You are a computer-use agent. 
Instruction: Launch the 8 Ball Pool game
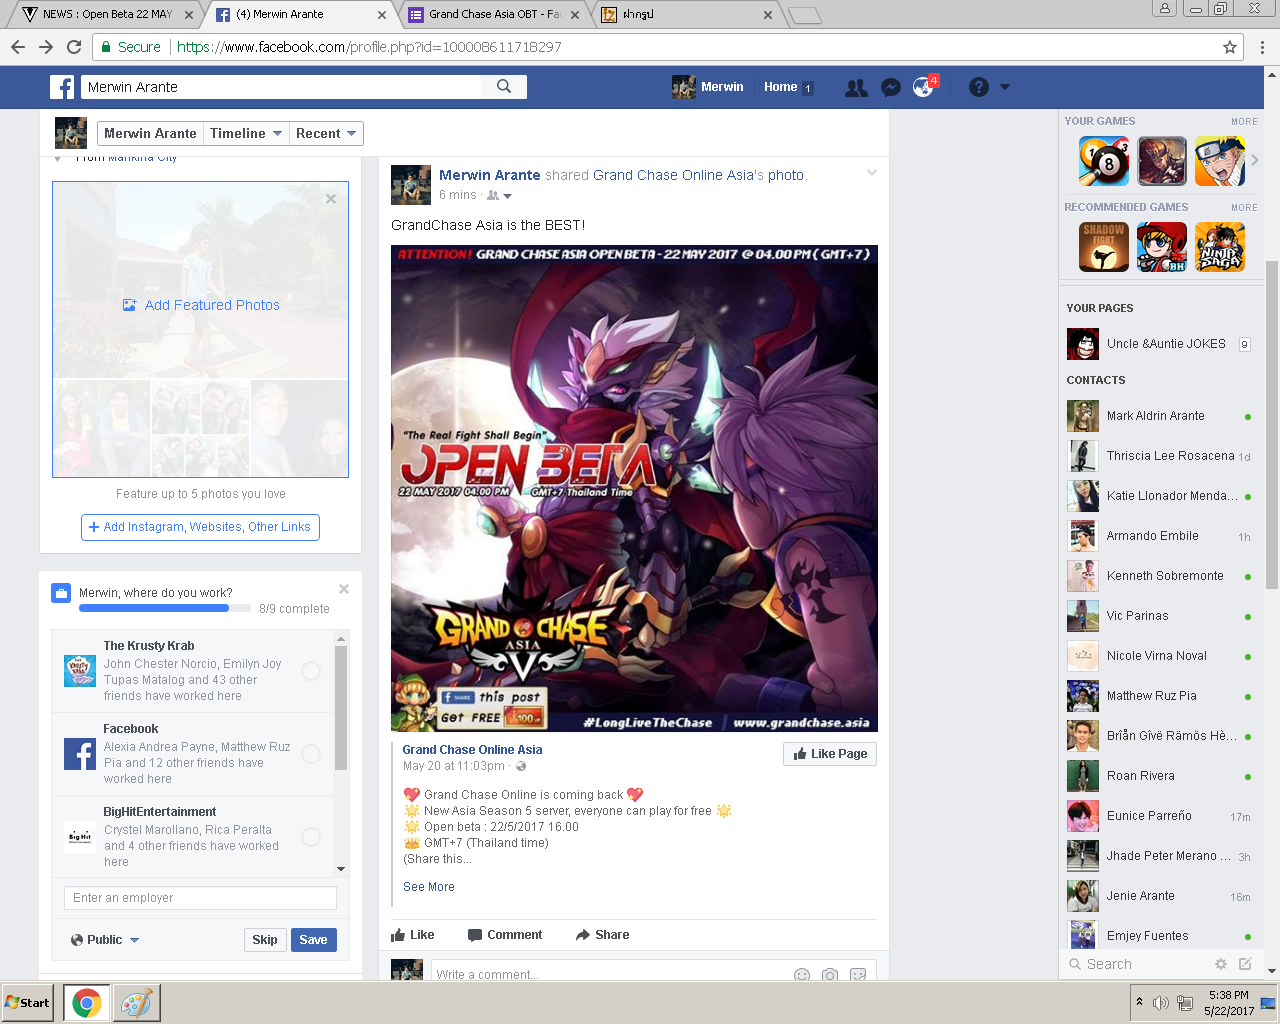pos(1104,161)
